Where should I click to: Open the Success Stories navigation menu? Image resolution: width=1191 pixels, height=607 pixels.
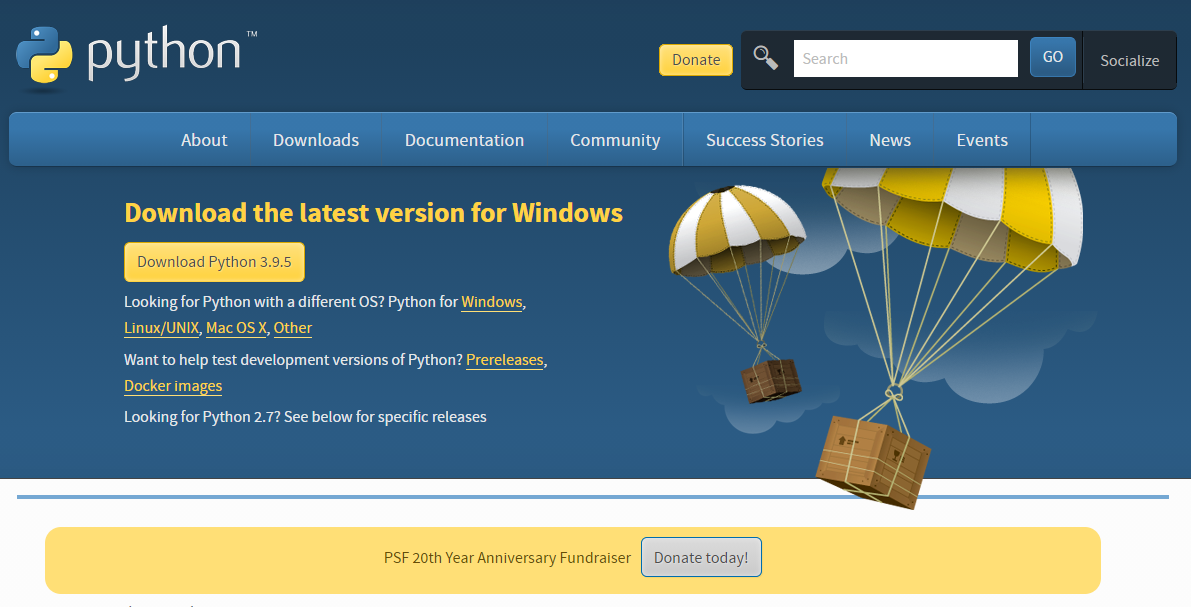pos(765,140)
